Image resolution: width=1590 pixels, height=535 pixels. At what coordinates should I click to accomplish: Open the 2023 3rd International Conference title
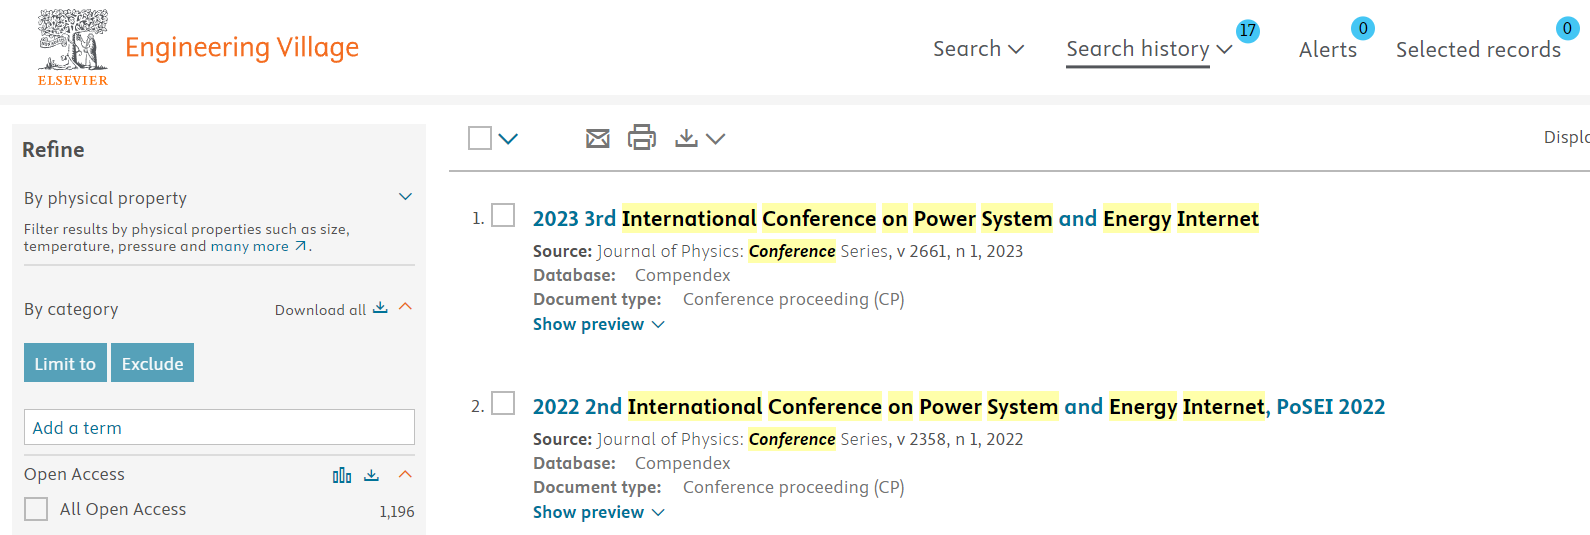tap(895, 218)
